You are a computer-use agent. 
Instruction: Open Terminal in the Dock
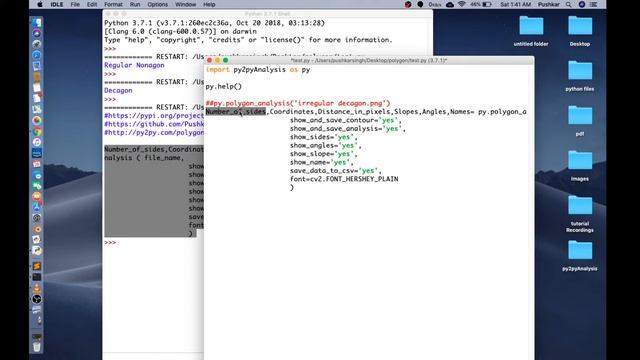pyautogui.click(x=37, y=277)
